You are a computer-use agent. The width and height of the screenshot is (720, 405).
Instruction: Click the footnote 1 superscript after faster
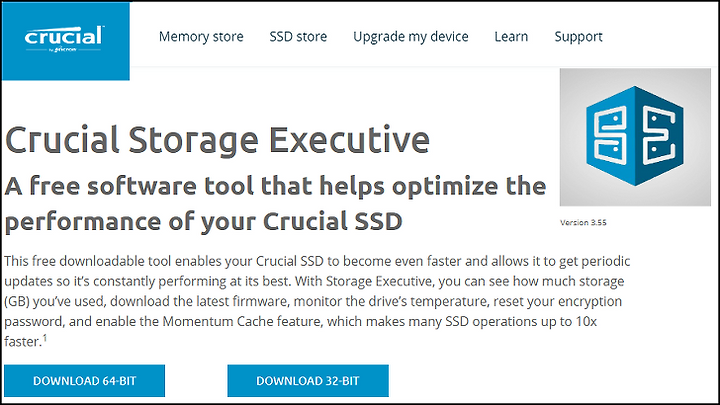45,338
